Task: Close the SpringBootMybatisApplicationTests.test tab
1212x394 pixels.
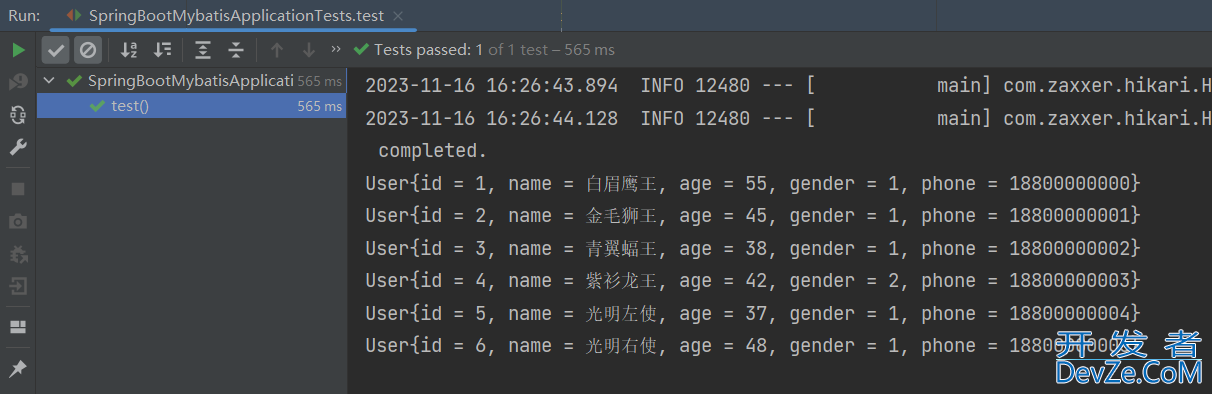Action: click(x=399, y=16)
